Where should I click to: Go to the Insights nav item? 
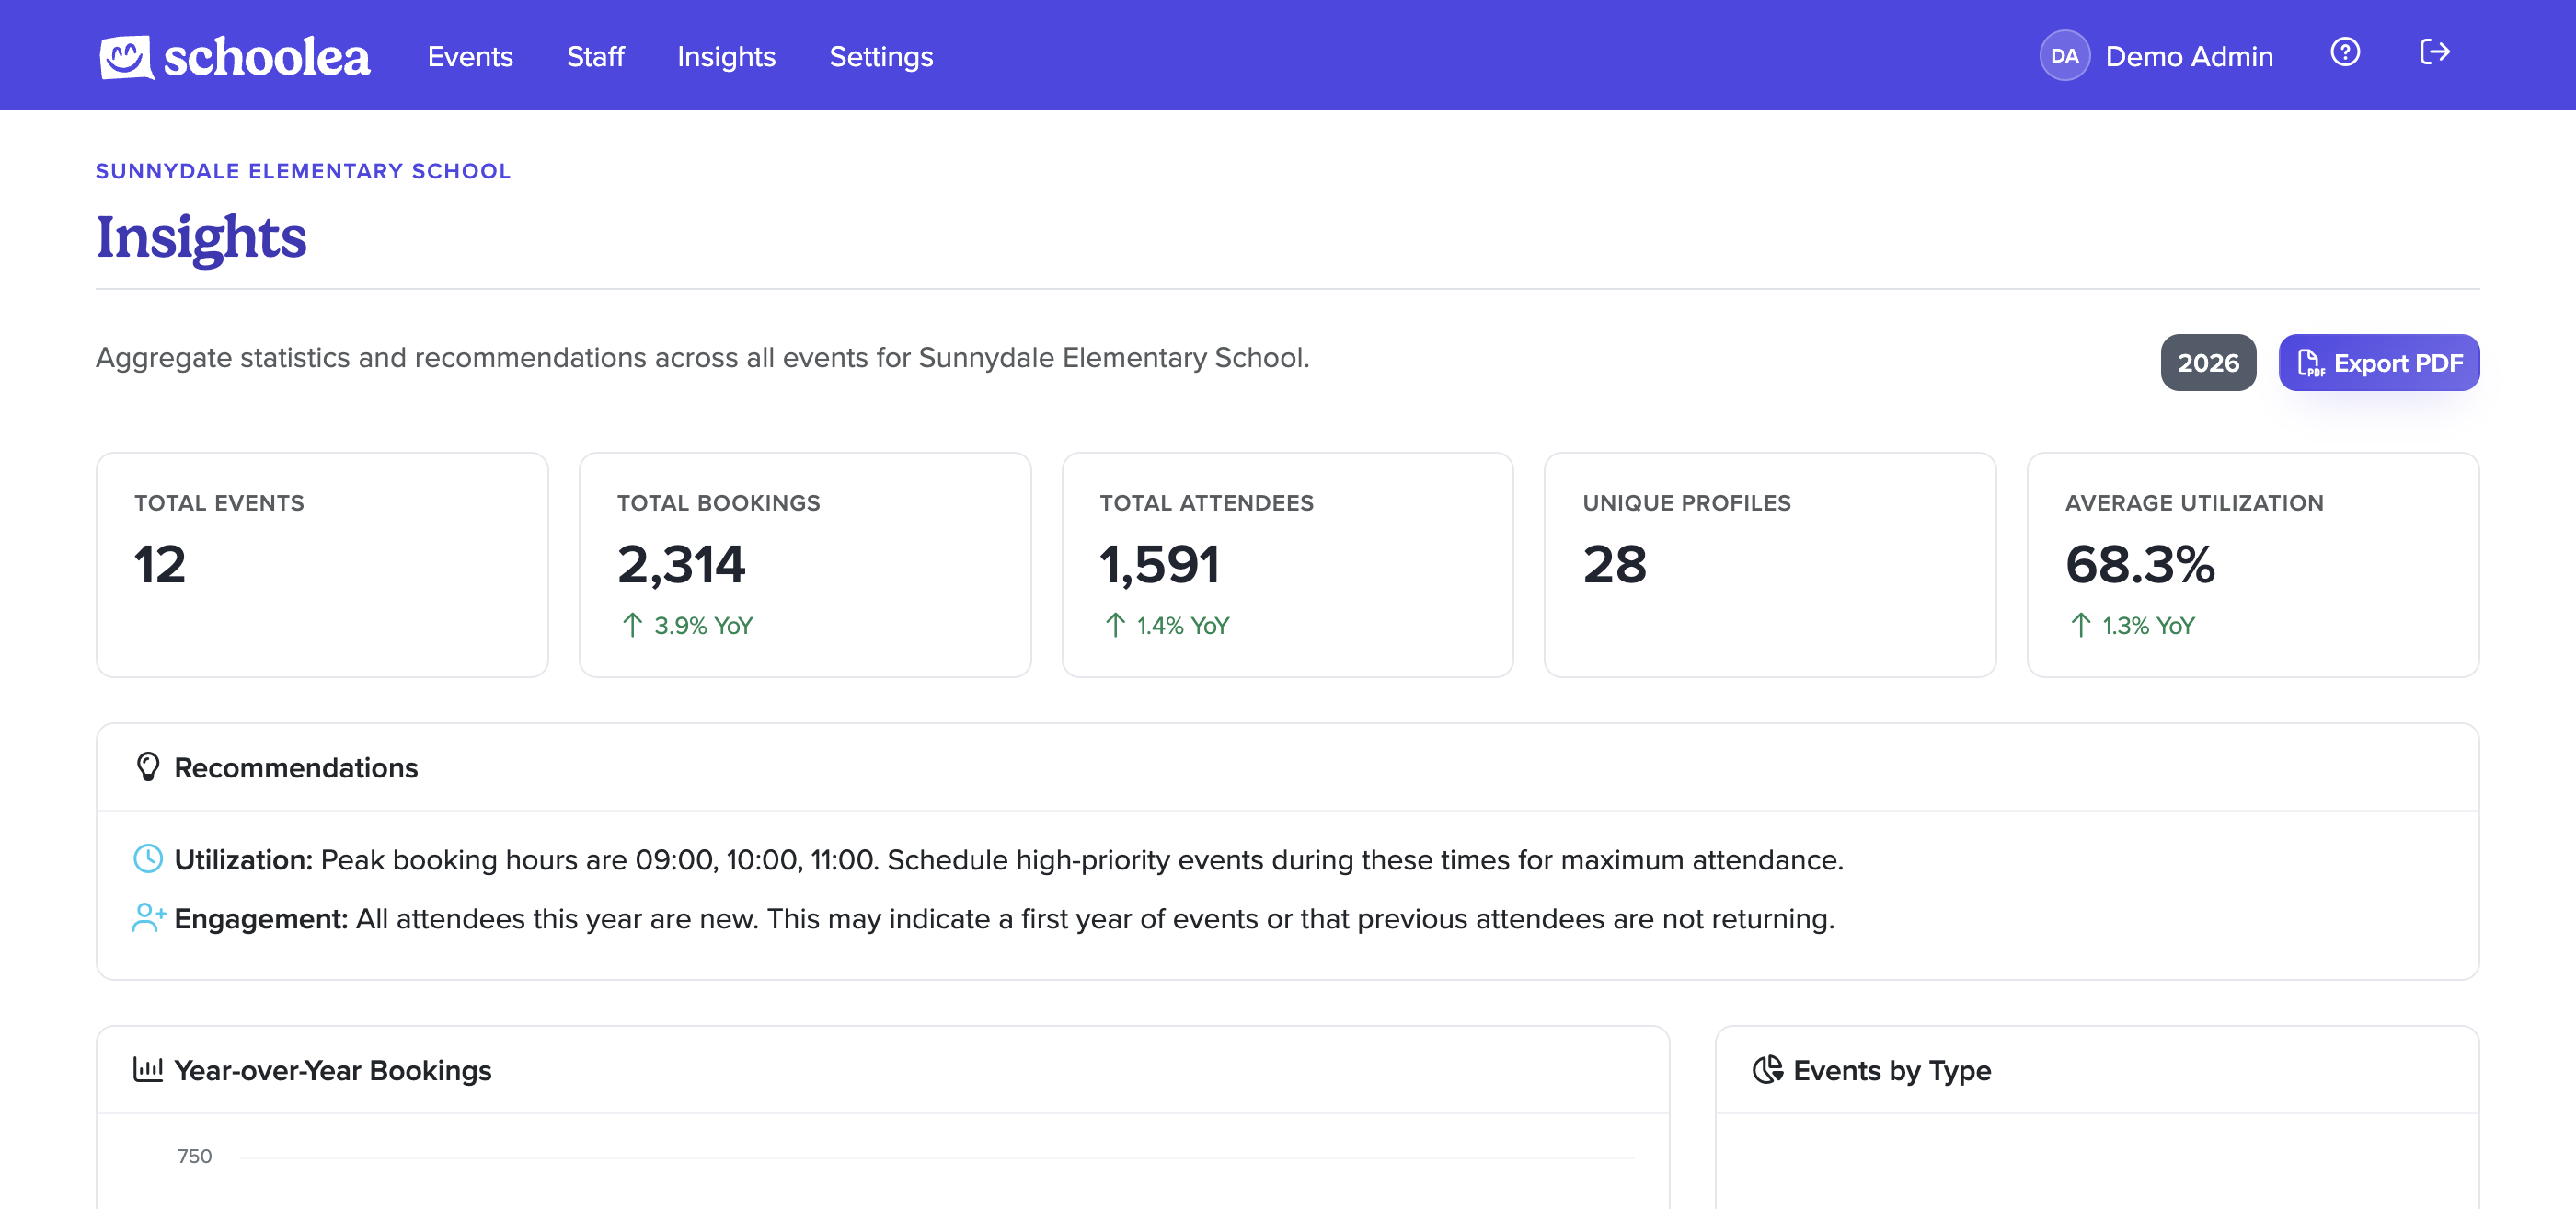(726, 57)
